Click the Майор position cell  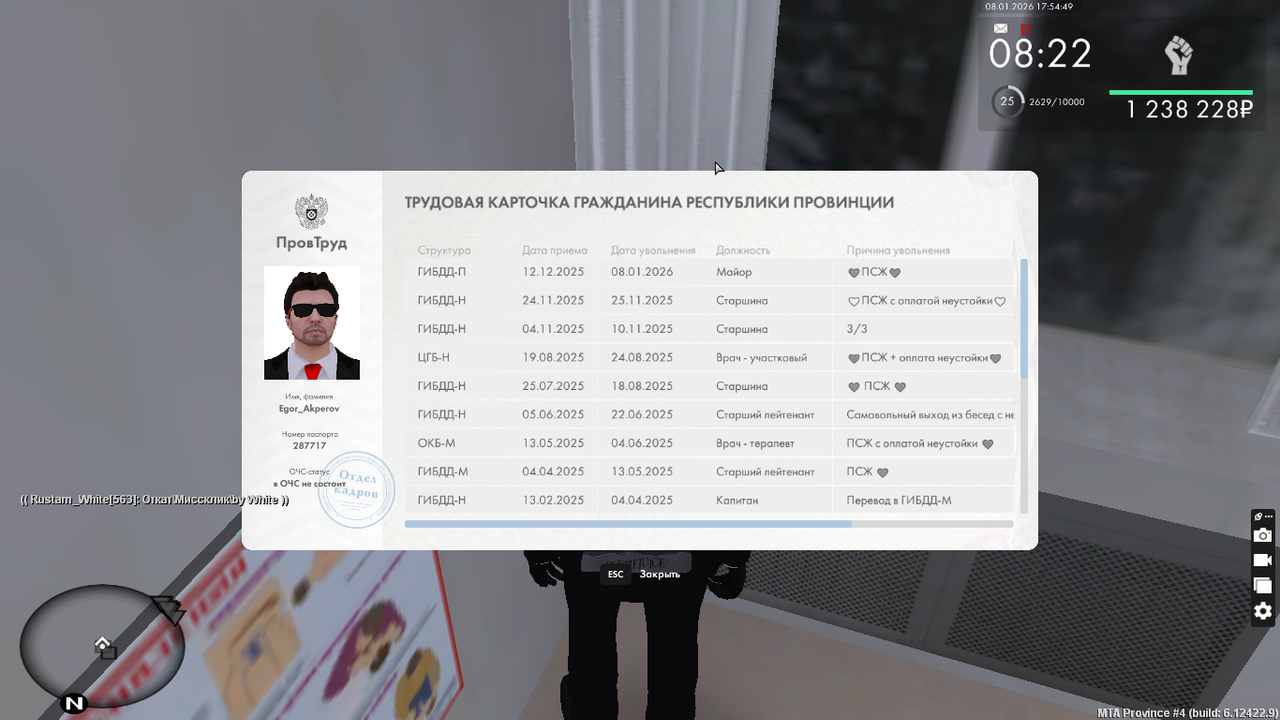(734, 272)
